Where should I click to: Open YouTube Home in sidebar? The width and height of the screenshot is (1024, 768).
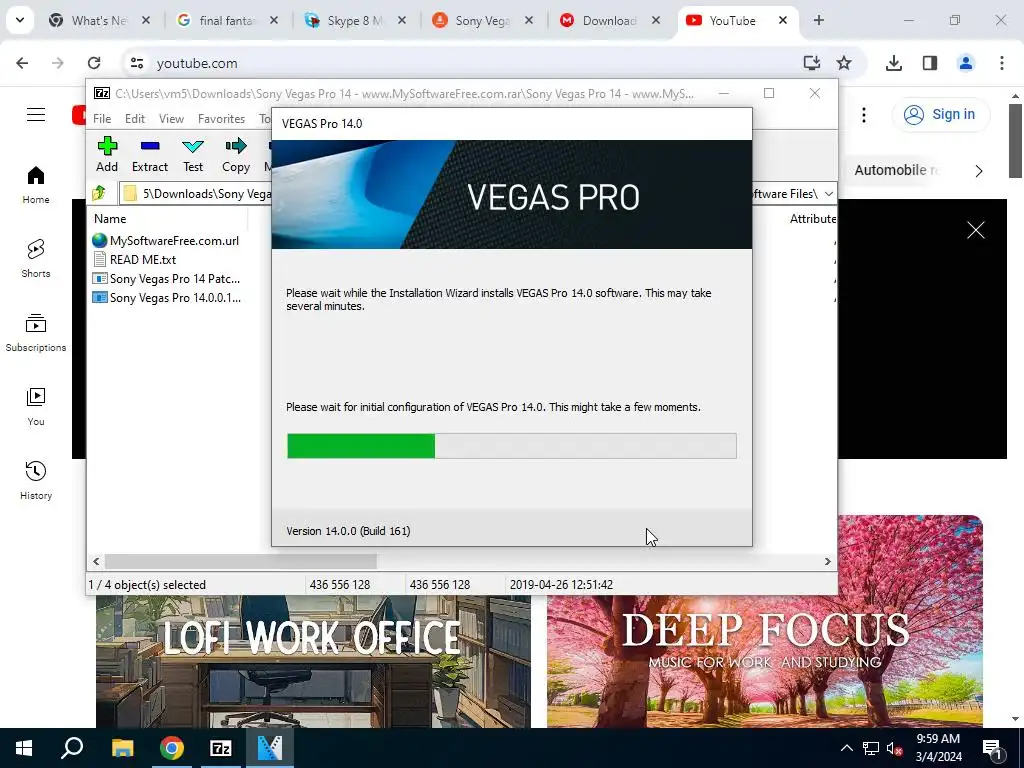click(36, 185)
